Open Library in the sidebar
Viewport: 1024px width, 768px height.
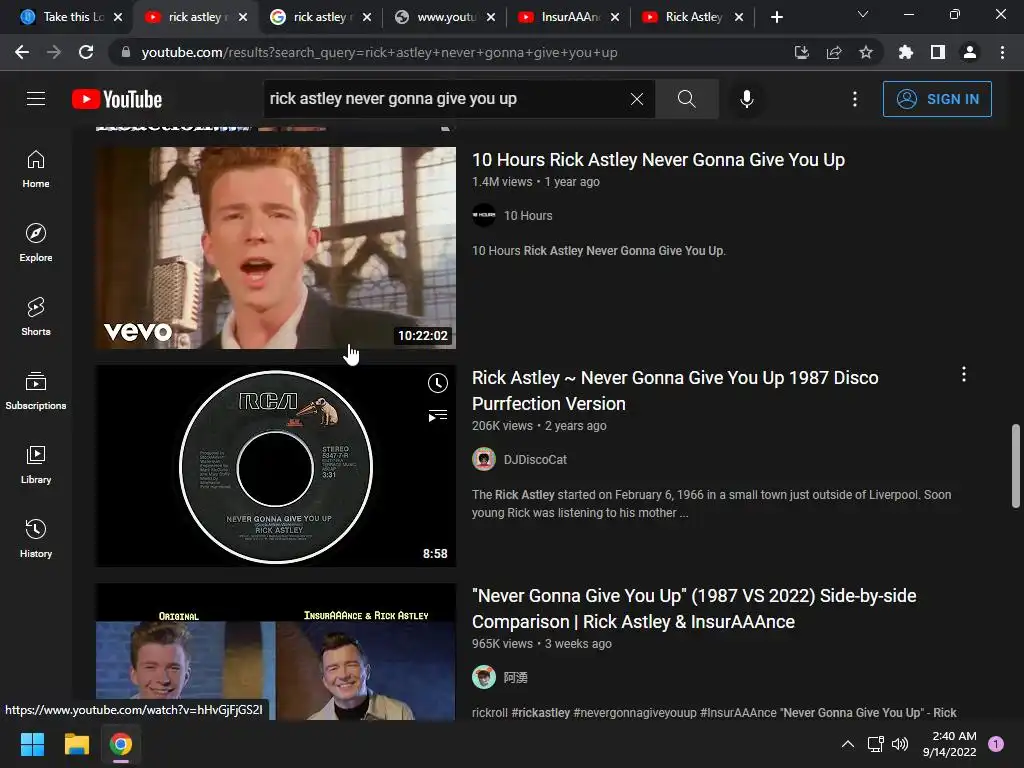36,465
